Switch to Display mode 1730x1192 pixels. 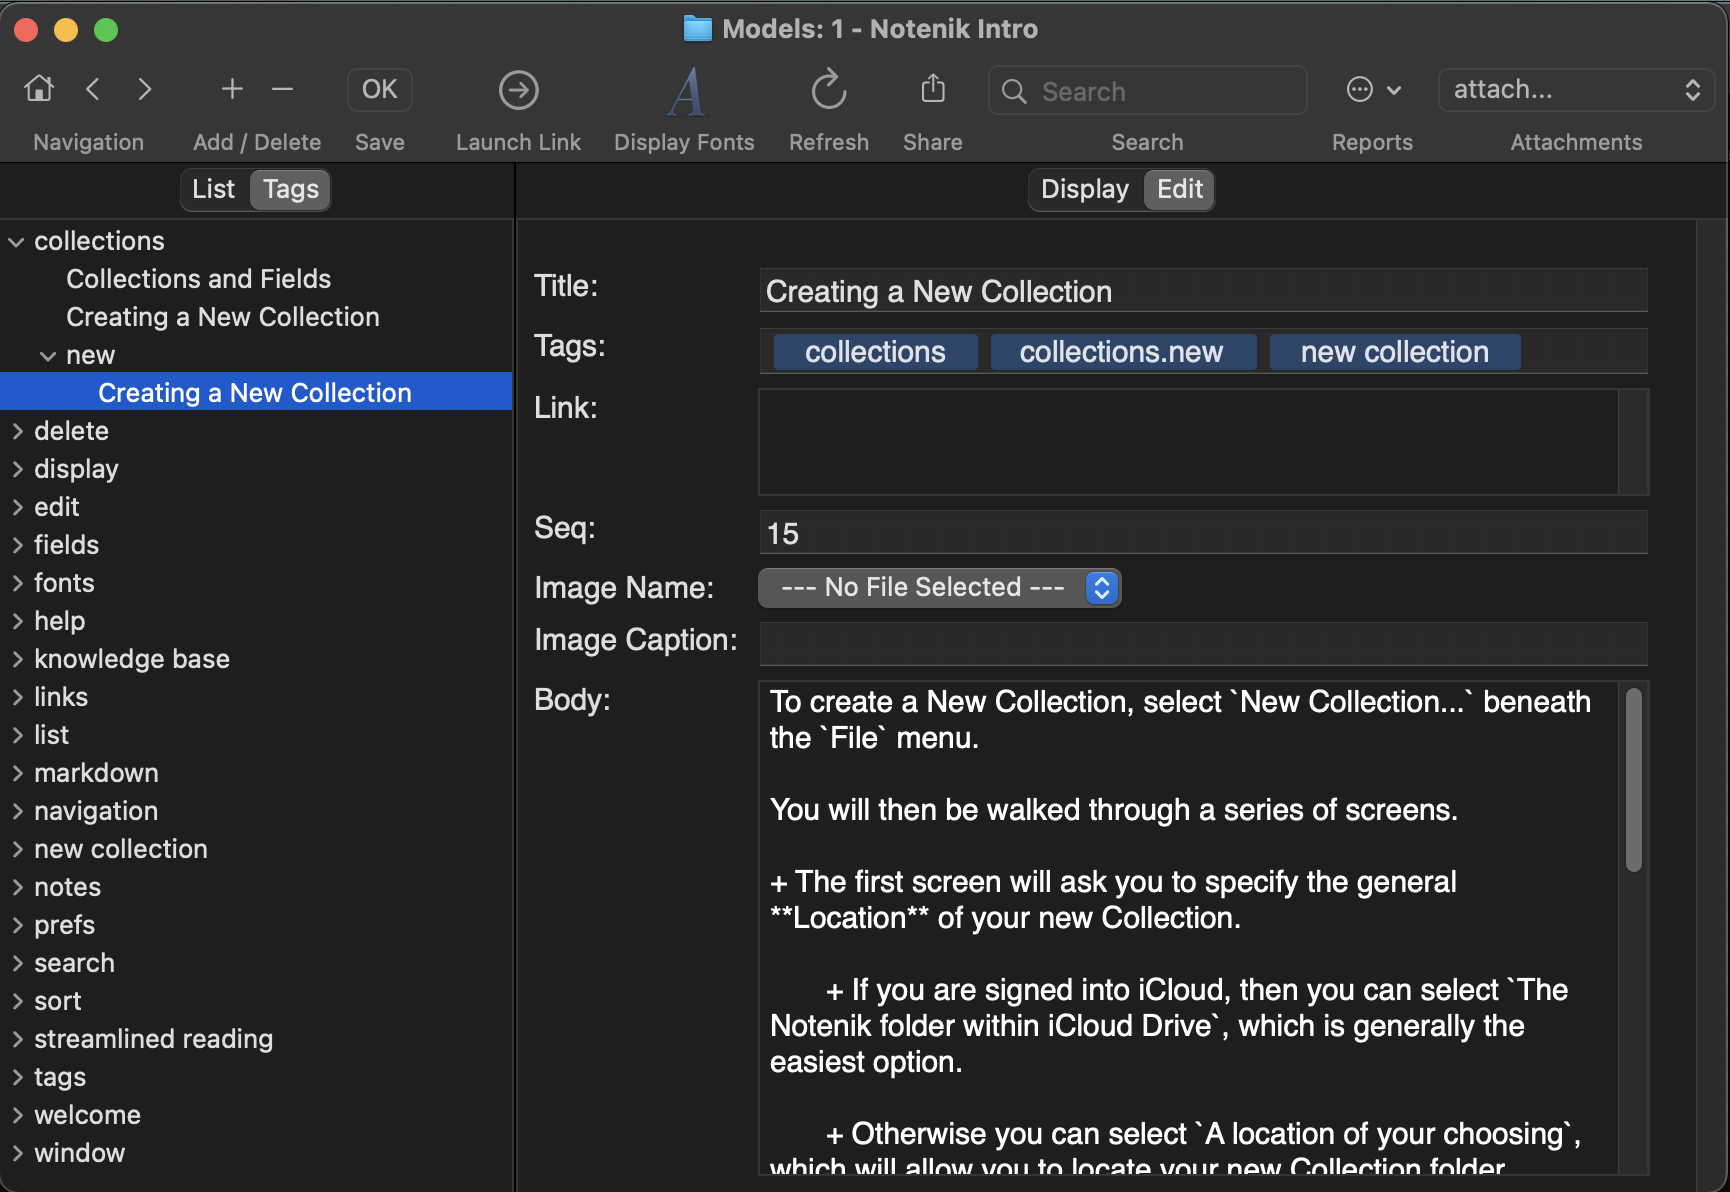coord(1084,189)
